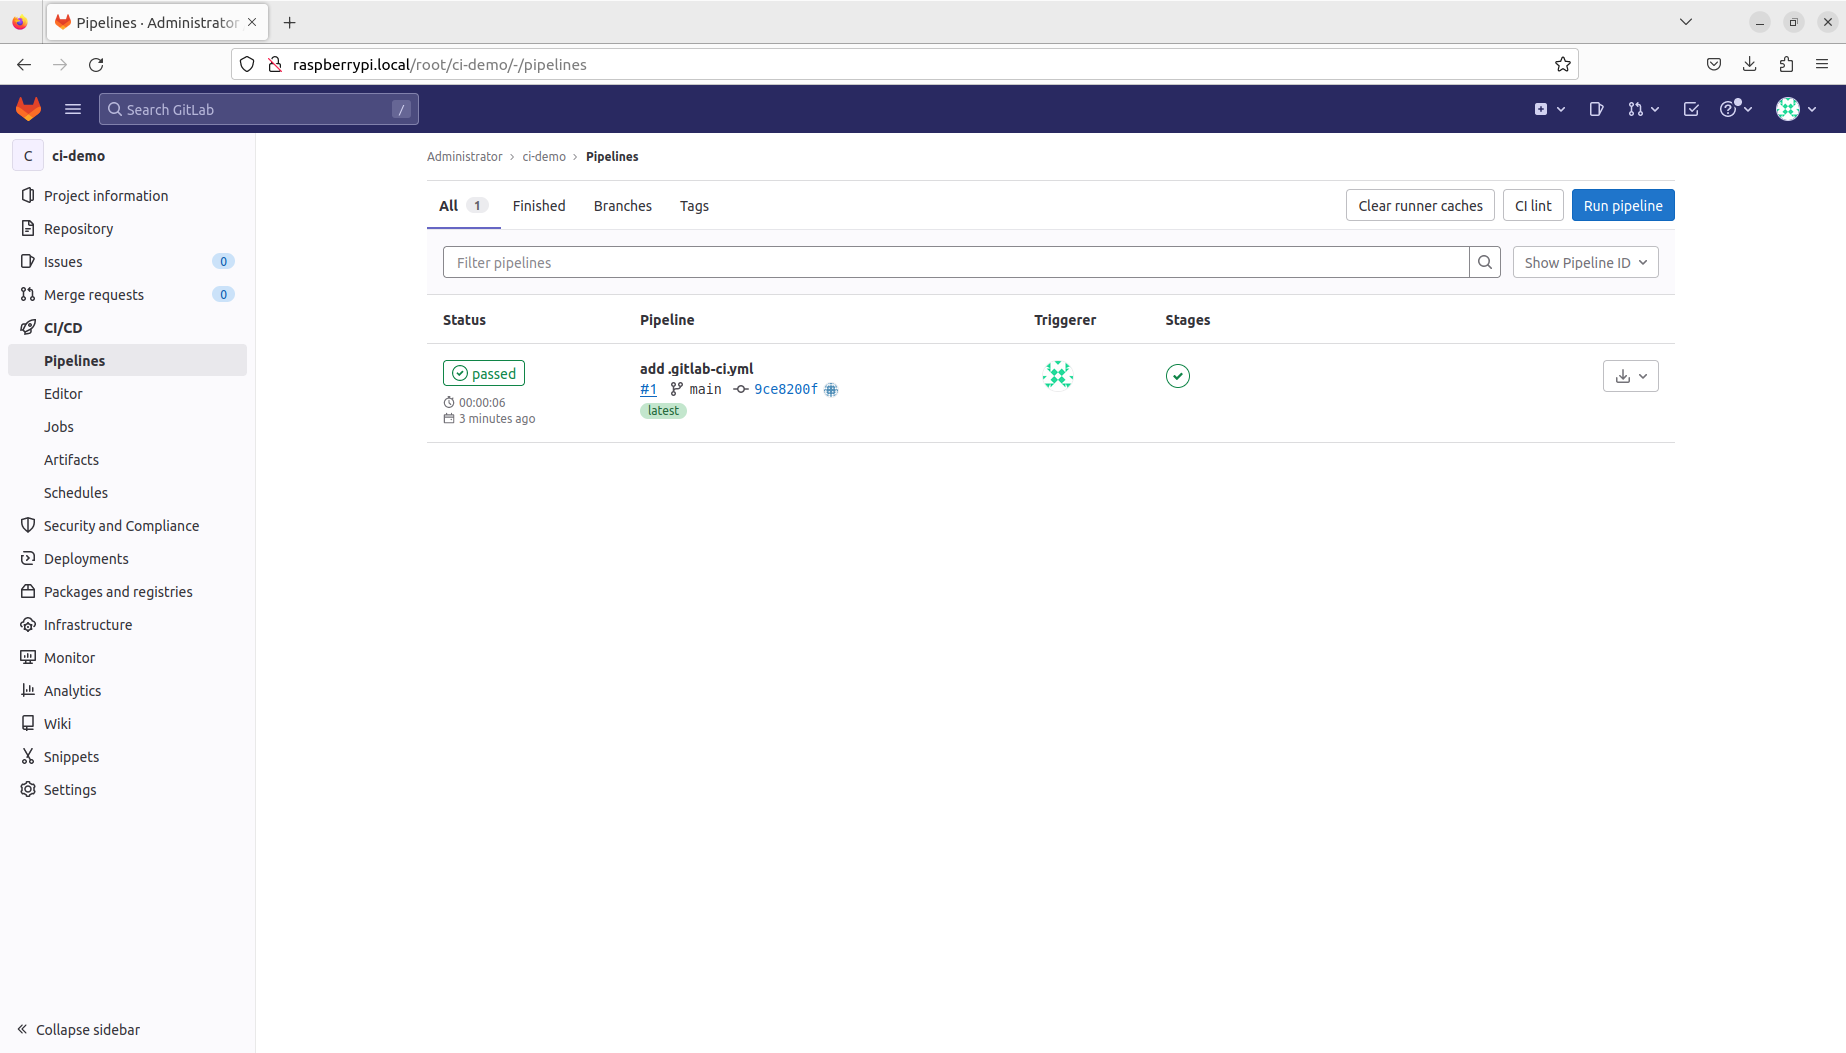Image resolution: width=1846 pixels, height=1053 pixels.
Task: Click Save to Pocket icon
Action: (1714, 64)
